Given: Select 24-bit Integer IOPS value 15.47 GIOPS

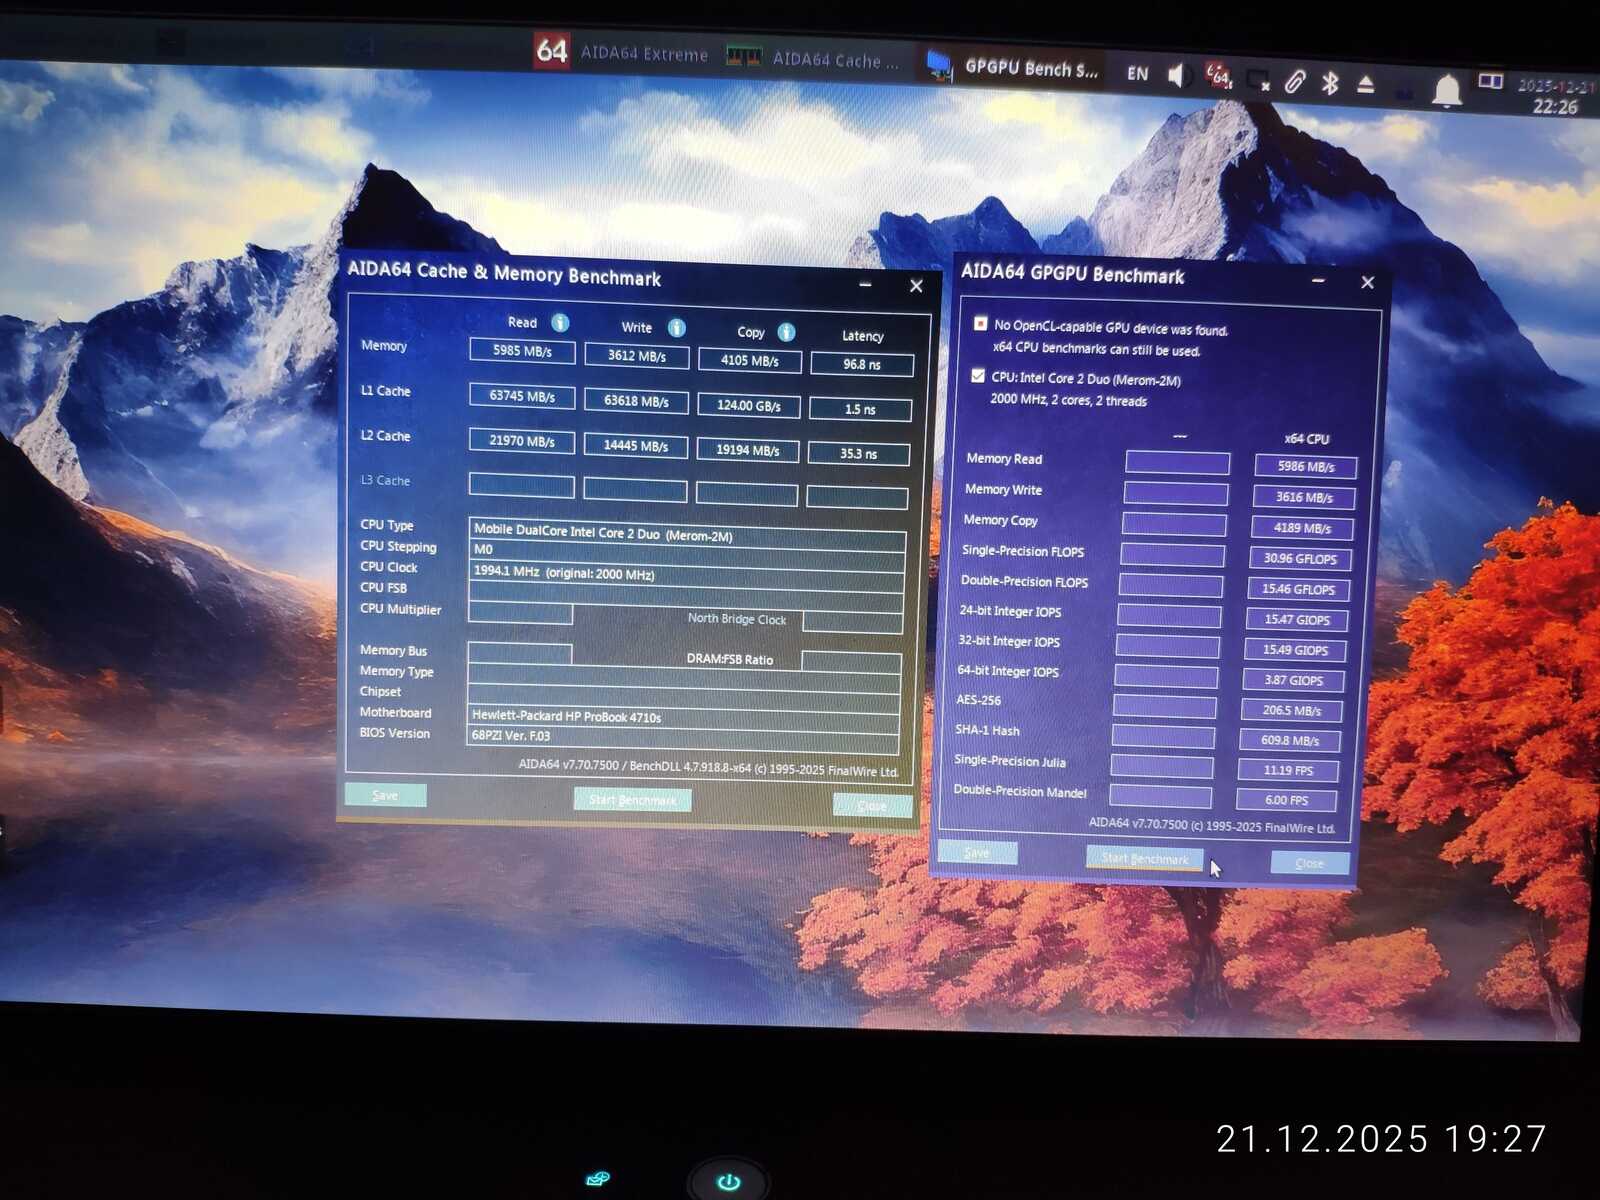Looking at the screenshot, I should [x=1297, y=620].
